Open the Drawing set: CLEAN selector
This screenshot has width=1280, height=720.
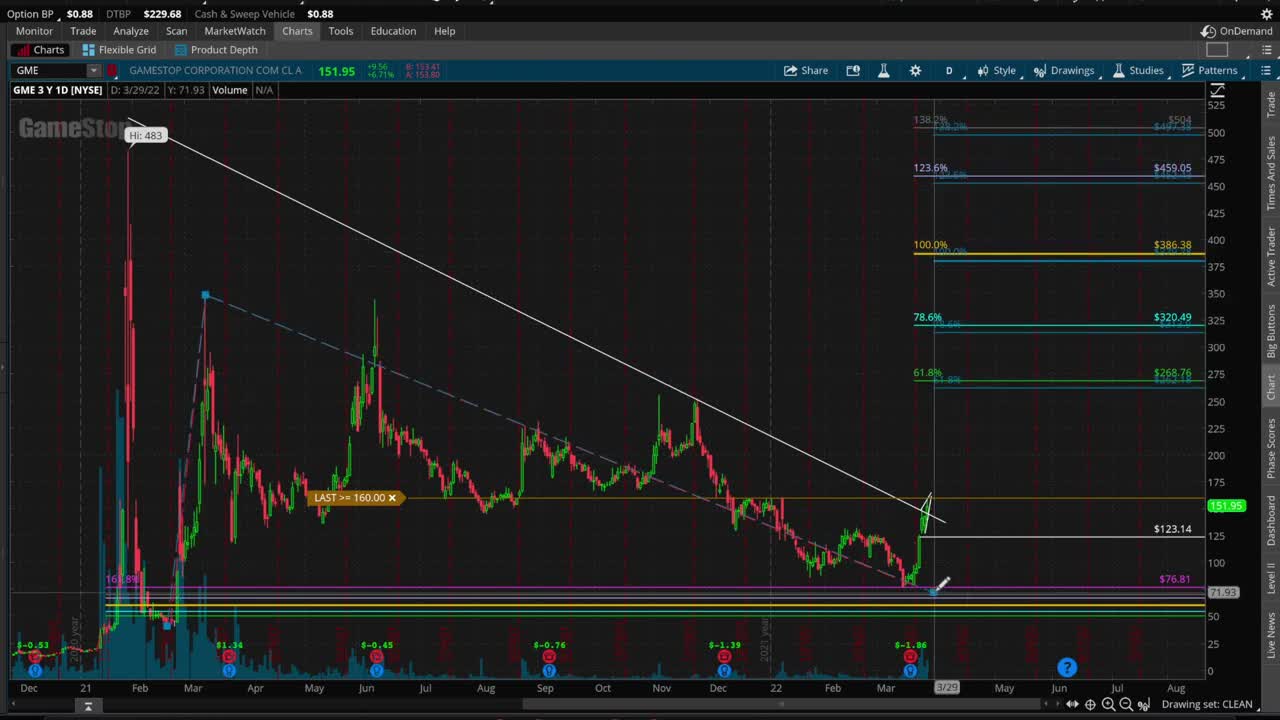[x=1207, y=704]
